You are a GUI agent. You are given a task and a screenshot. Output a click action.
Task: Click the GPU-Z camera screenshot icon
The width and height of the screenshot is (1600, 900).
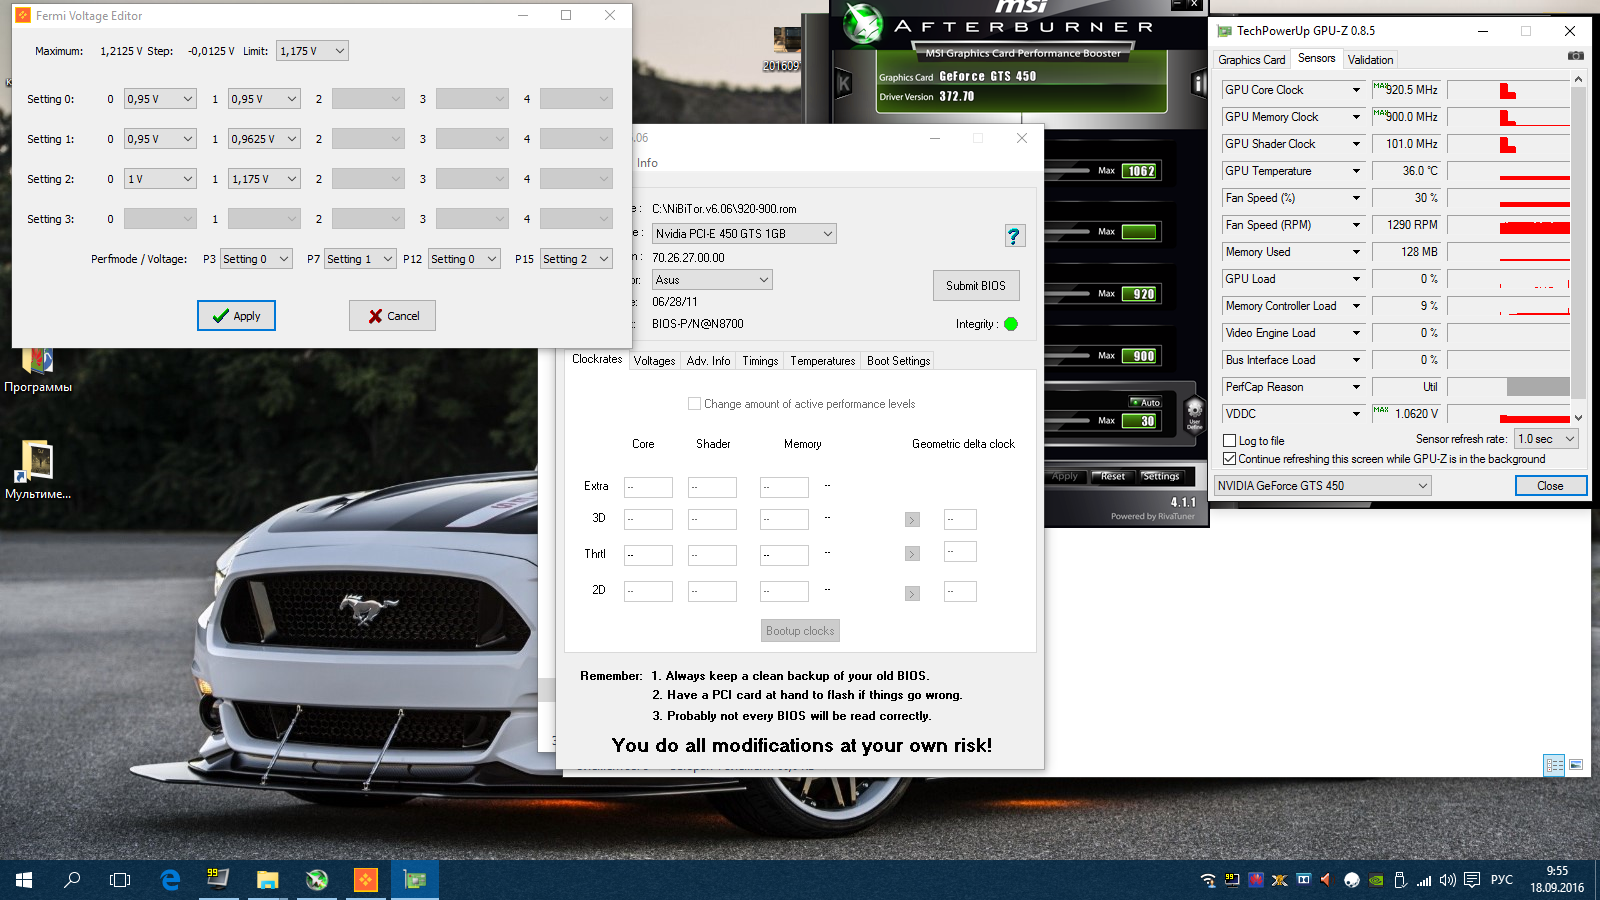[x=1575, y=56]
